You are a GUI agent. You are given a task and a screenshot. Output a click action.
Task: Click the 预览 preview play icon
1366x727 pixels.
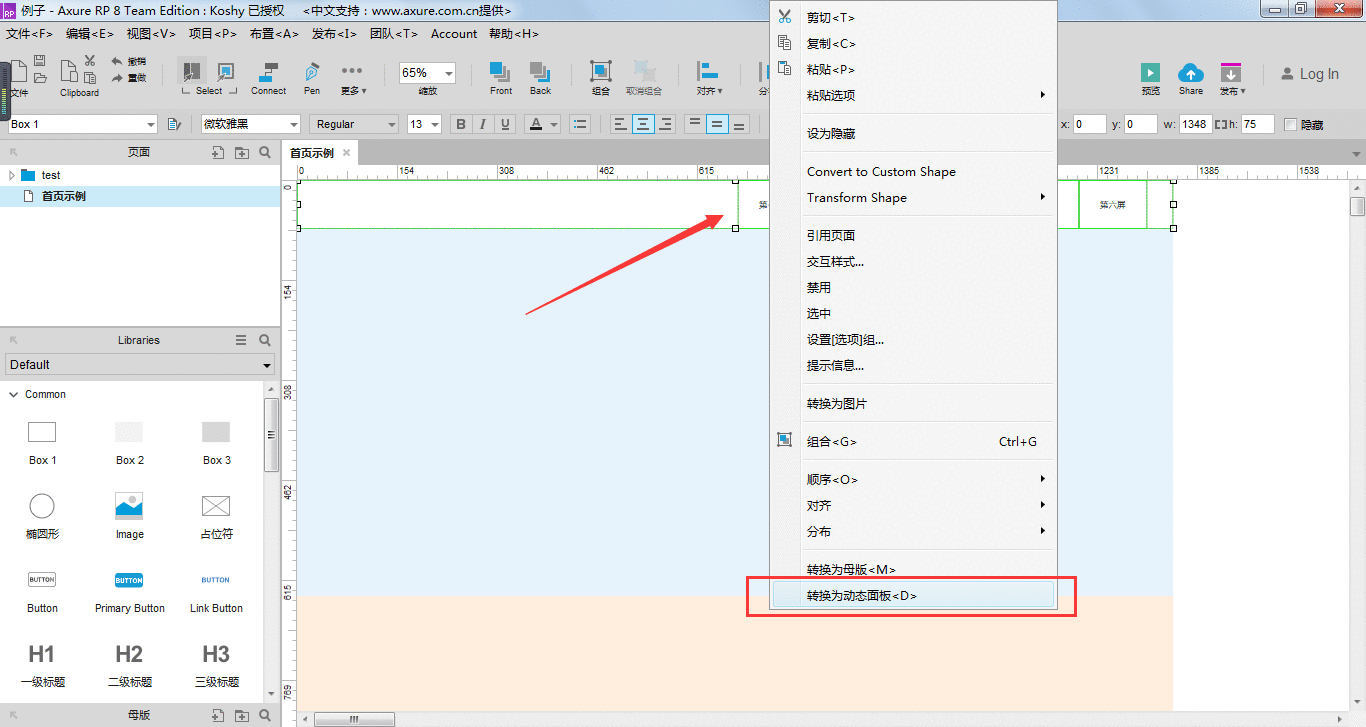click(x=1151, y=72)
